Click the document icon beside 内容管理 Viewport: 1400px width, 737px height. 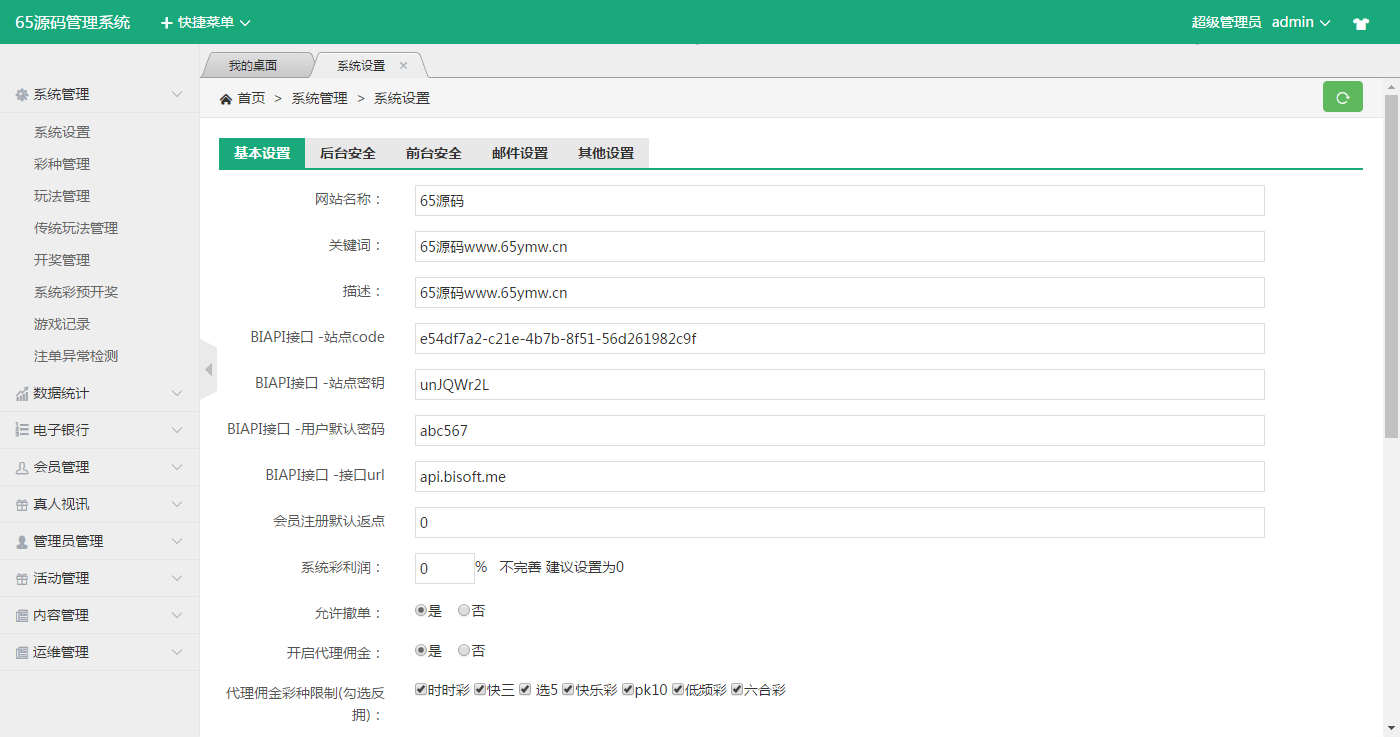pos(22,616)
